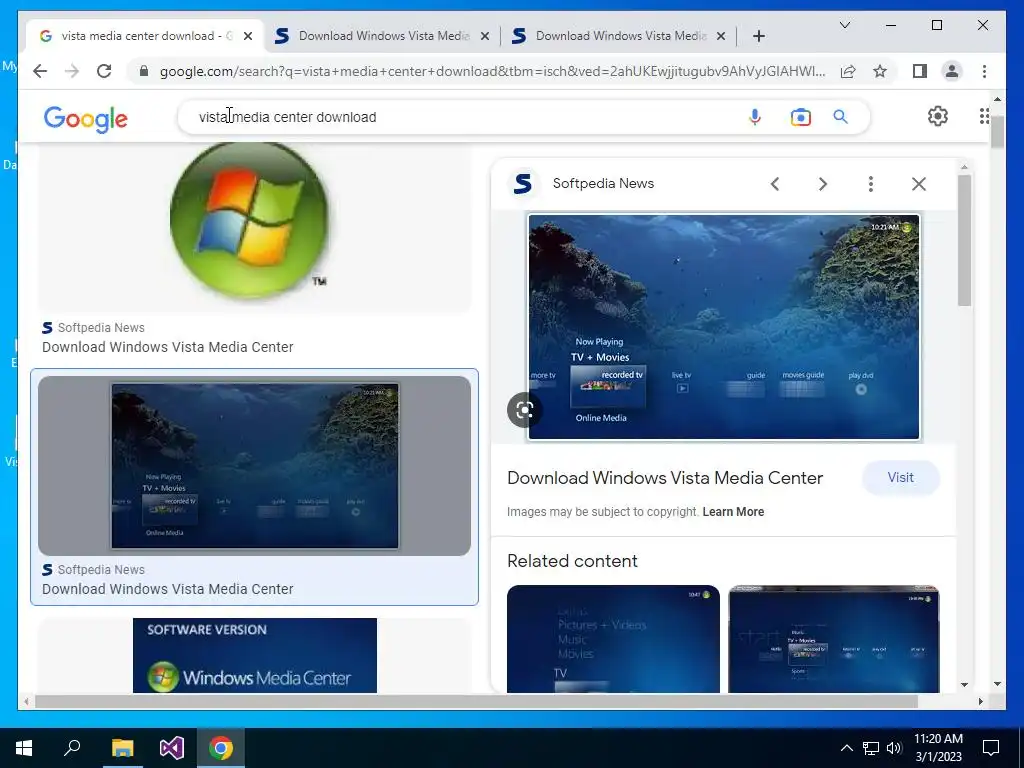Screen dimensions: 1024x768
Task: Click the padlock site info icon
Action: 144,71
